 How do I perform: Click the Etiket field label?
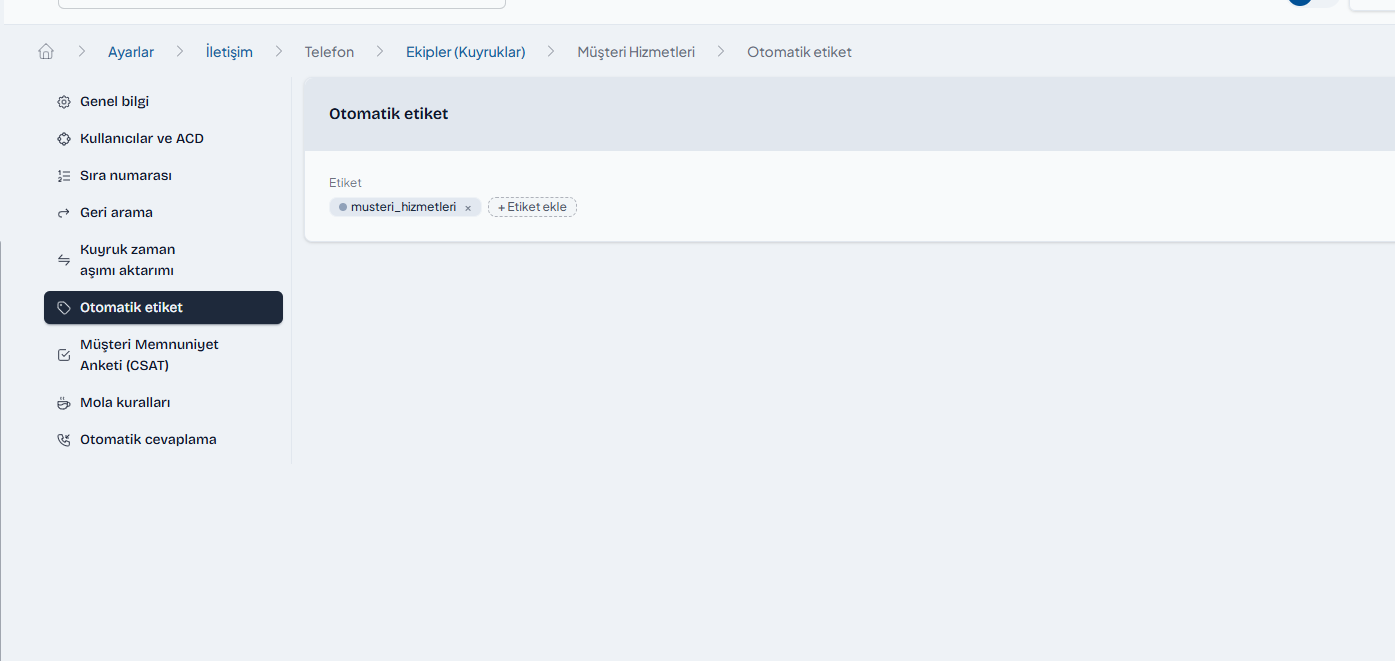[x=345, y=183]
